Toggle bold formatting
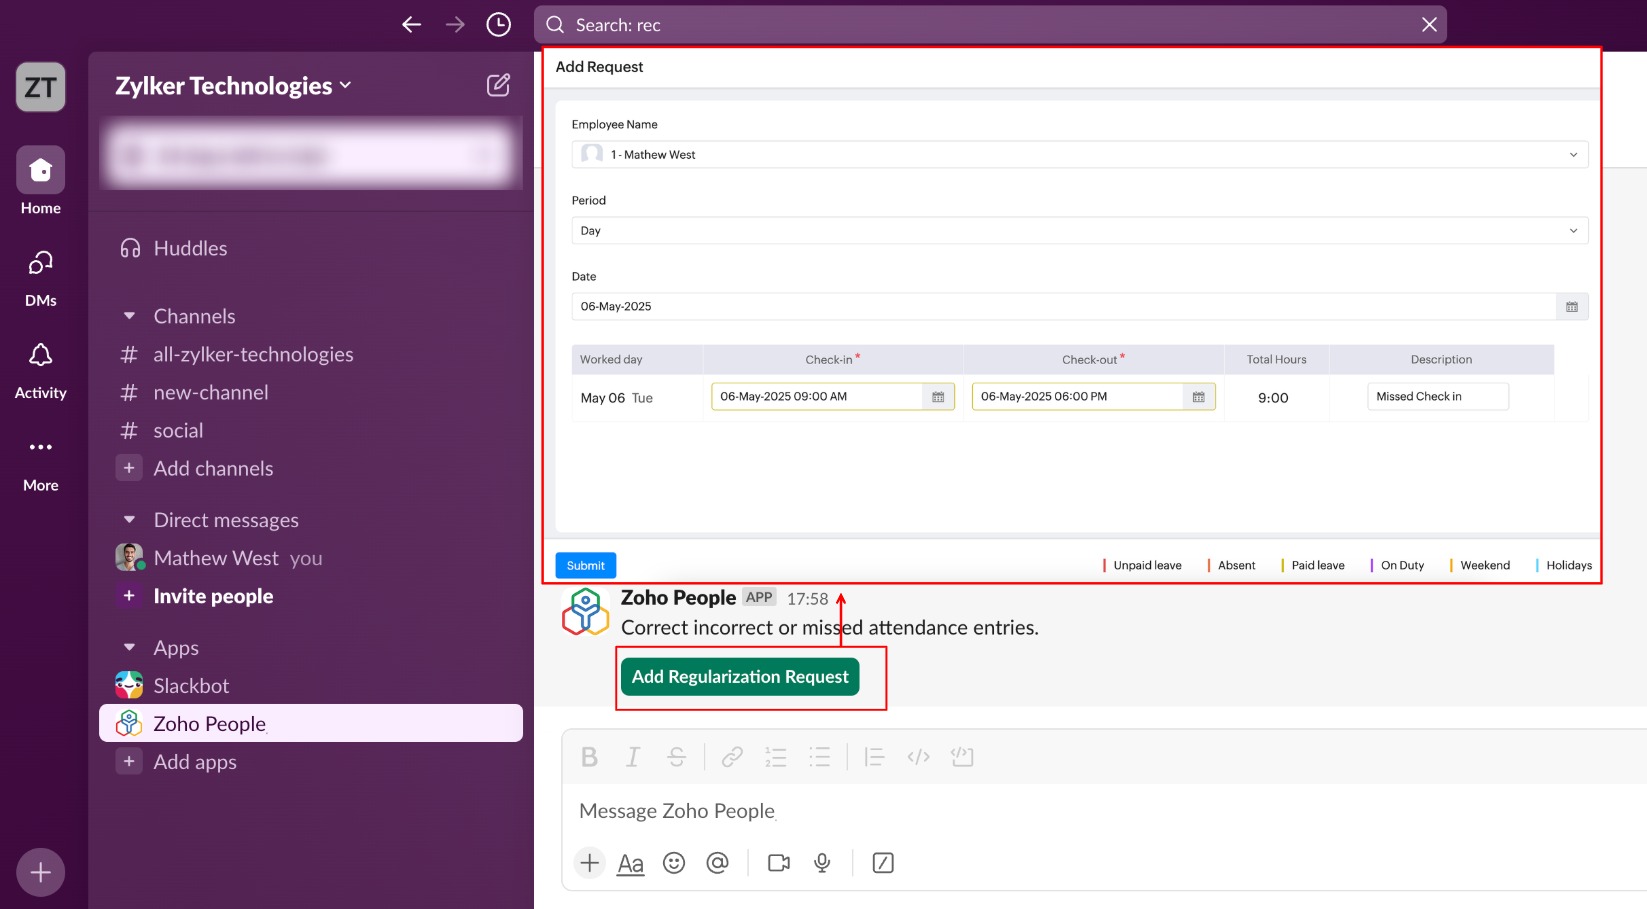Viewport: 1647px width, 909px height. (590, 757)
